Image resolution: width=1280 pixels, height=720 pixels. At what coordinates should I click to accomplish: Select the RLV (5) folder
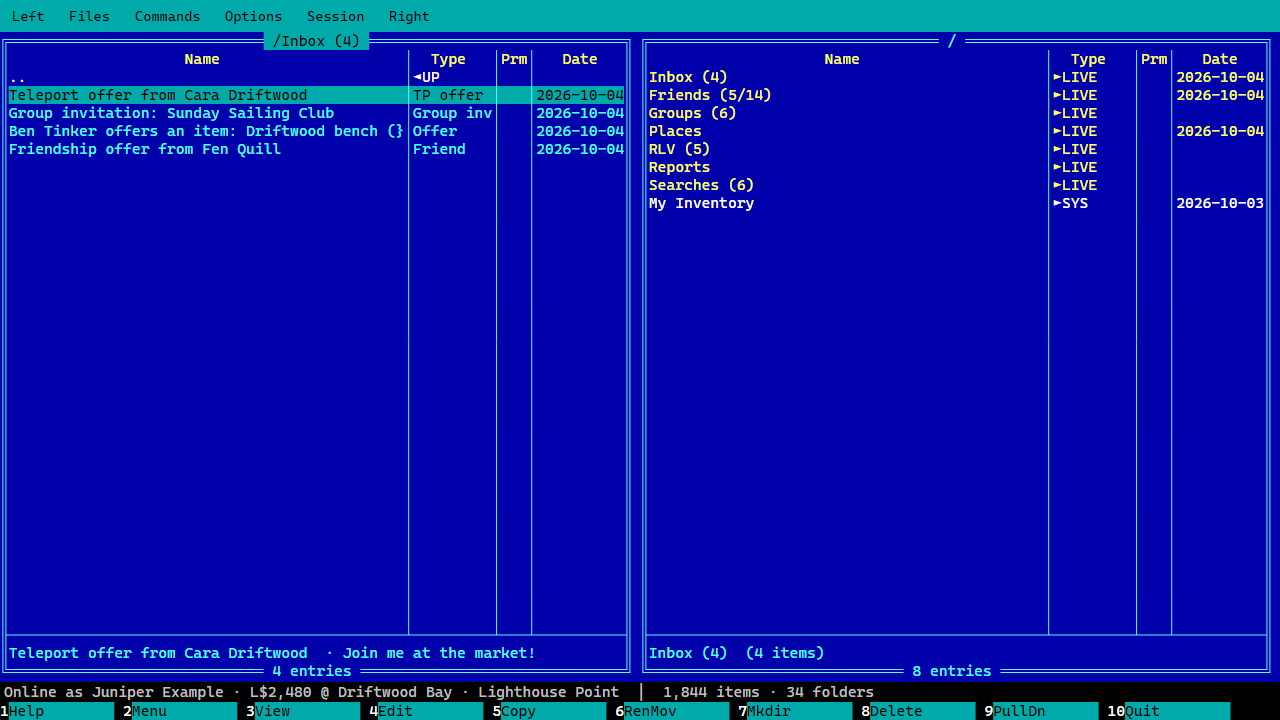(x=956, y=149)
